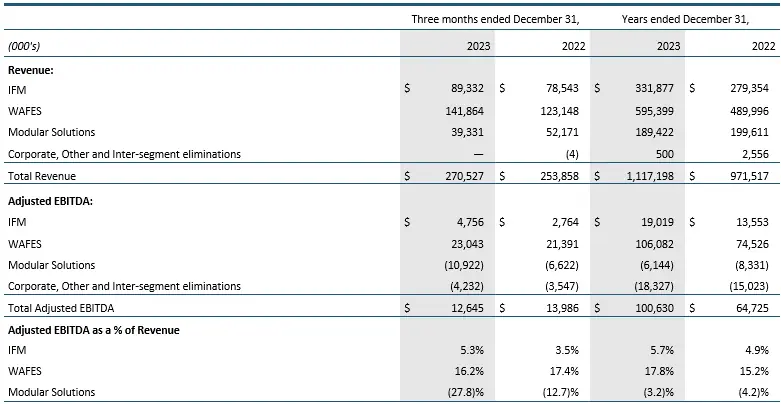This screenshot has height=404, width=781.
Task: Click the "Three months ended December 31," header
Action: [496, 19]
